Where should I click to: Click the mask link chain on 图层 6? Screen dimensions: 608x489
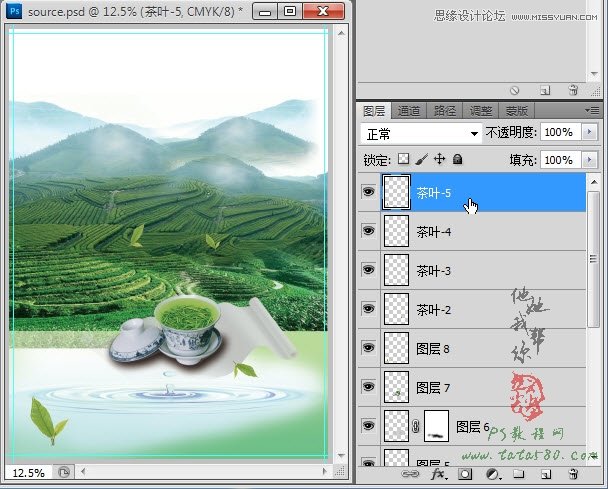tap(416, 426)
